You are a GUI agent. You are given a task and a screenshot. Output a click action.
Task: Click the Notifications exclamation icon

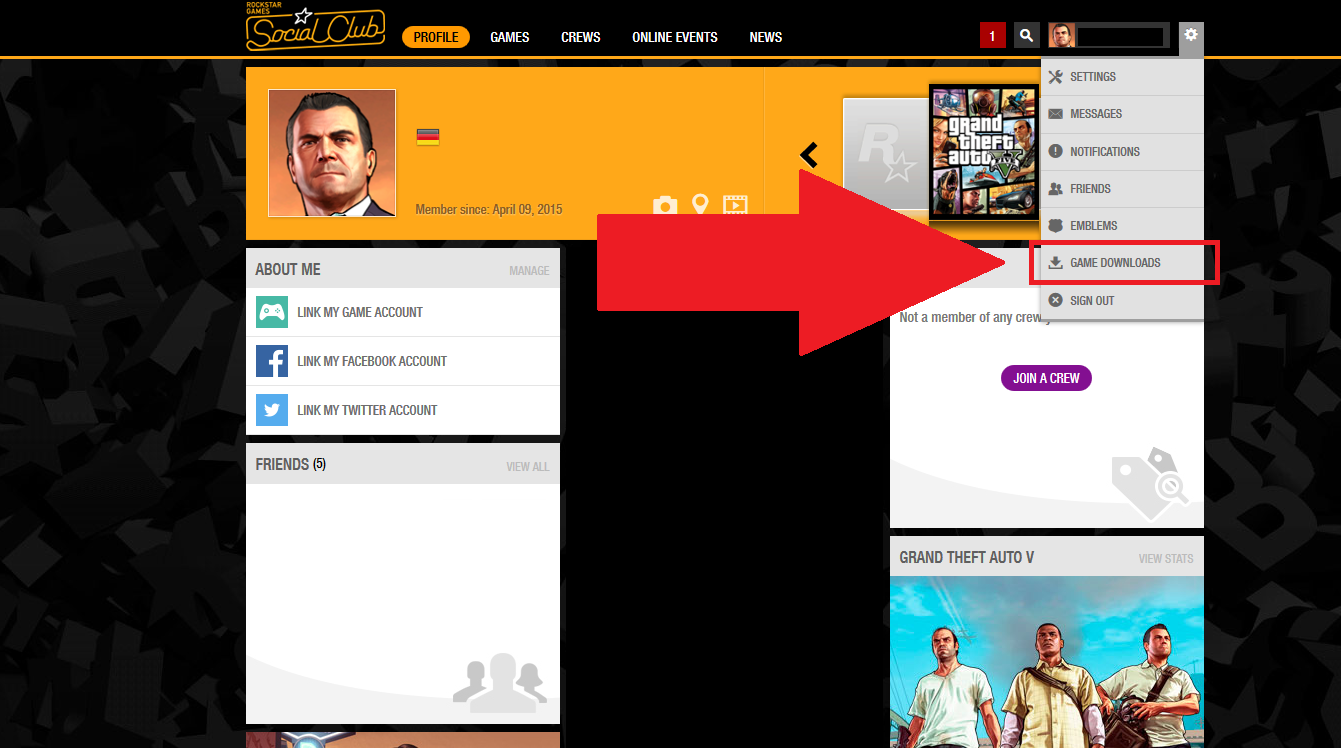click(1055, 151)
